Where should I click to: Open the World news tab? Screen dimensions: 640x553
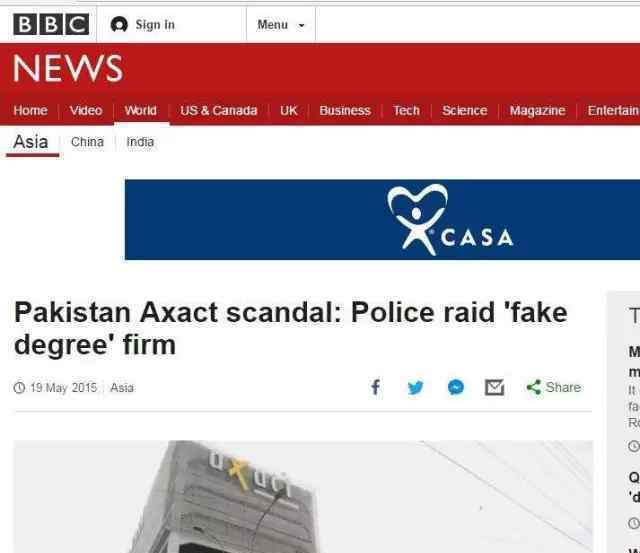click(x=140, y=111)
